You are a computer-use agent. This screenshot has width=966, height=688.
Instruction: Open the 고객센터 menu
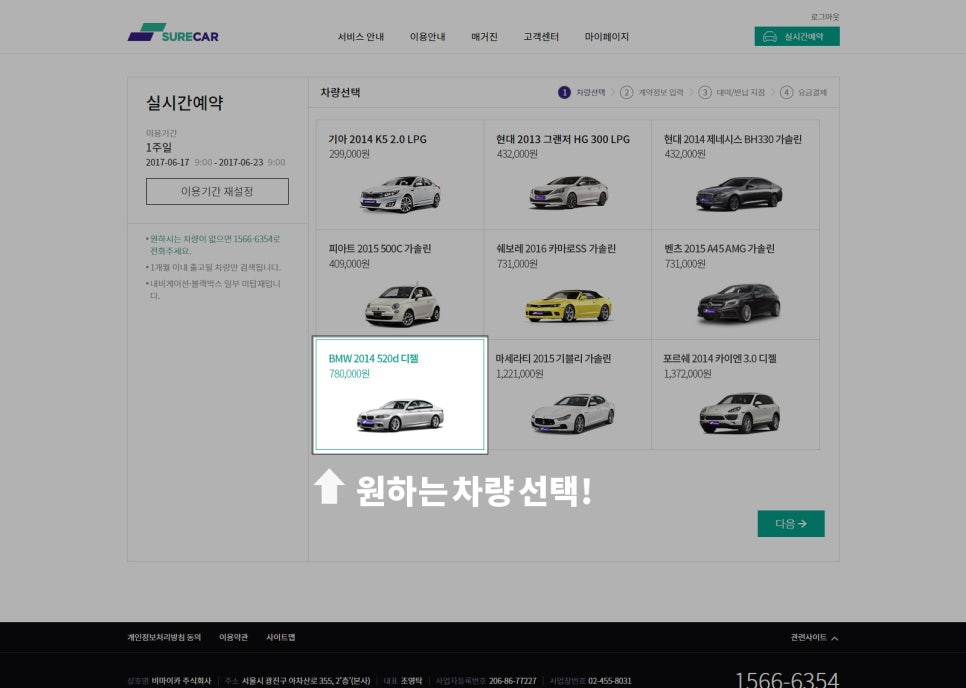click(x=541, y=37)
